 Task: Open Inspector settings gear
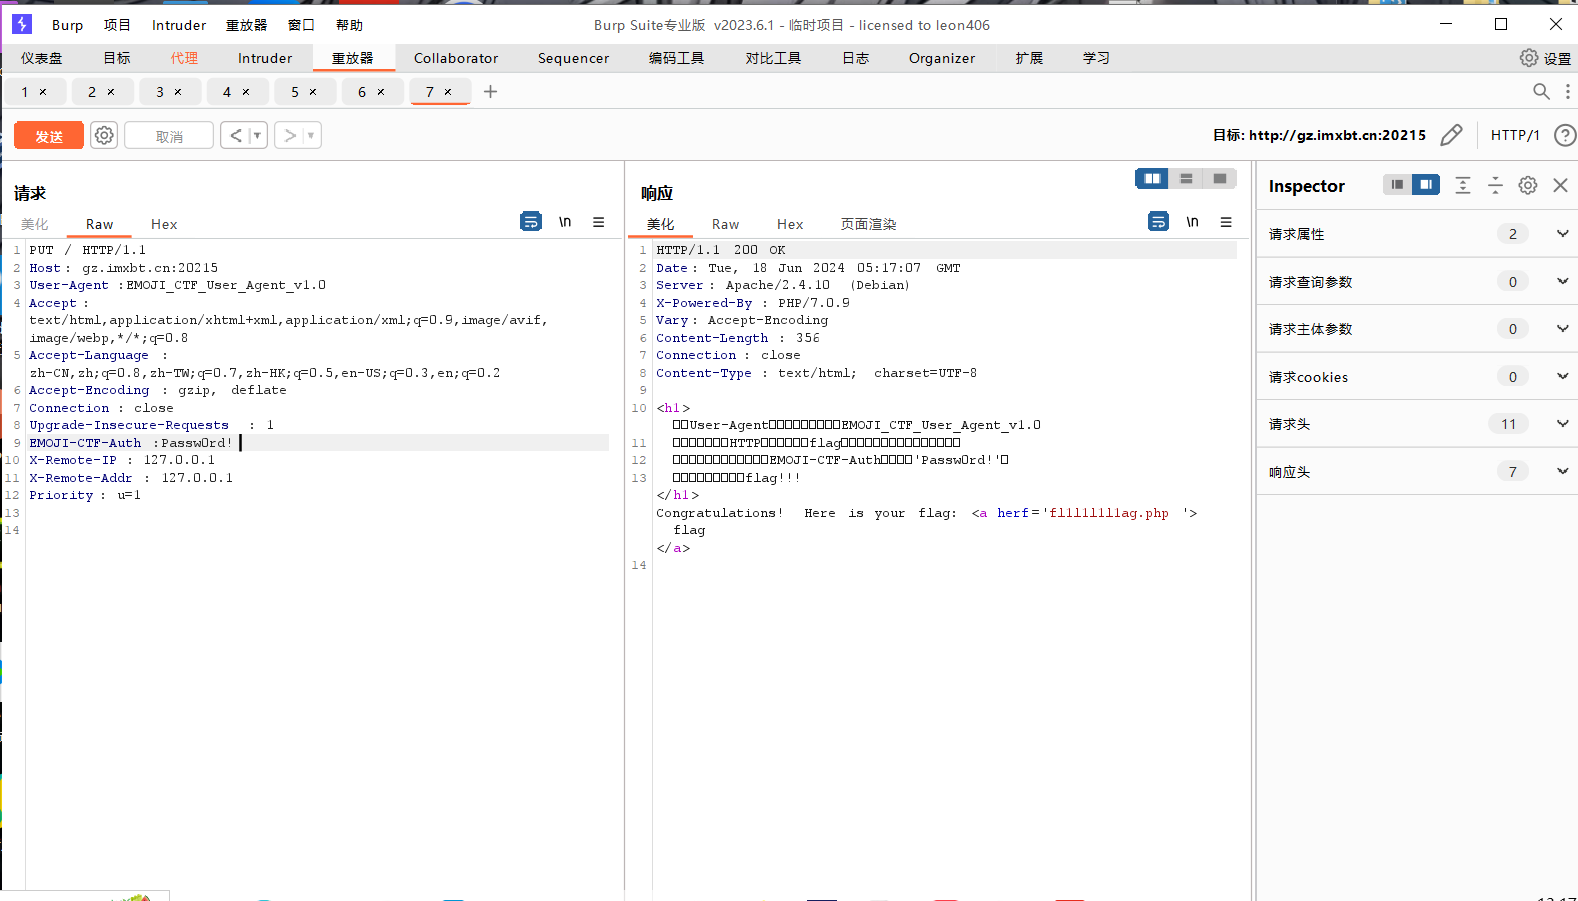point(1528,185)
